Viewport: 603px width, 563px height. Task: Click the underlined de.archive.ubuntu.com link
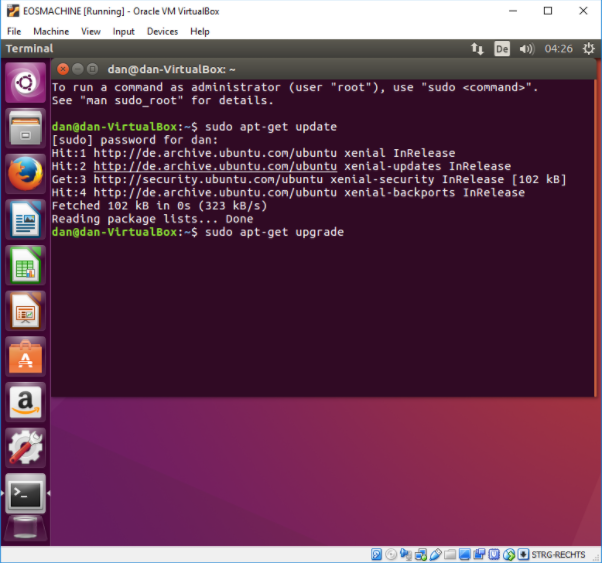[x=215, y=166]
